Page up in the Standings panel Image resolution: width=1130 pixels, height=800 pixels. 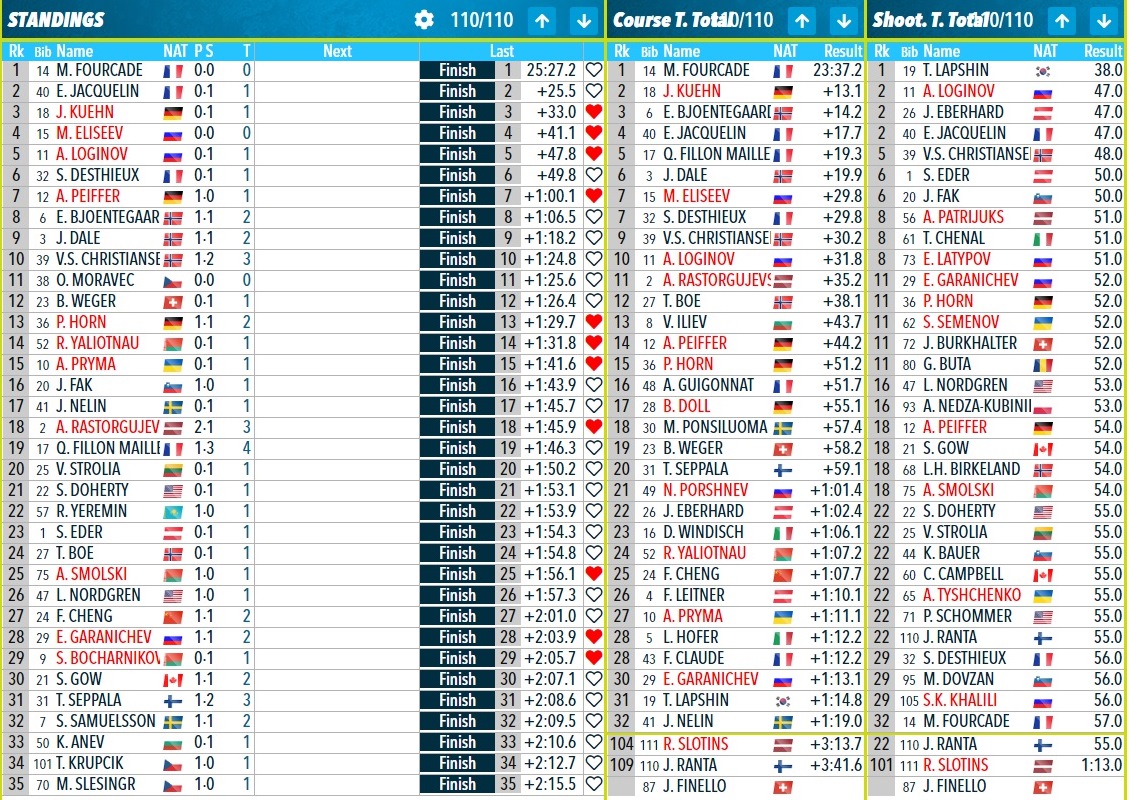(x=543, y=20)
